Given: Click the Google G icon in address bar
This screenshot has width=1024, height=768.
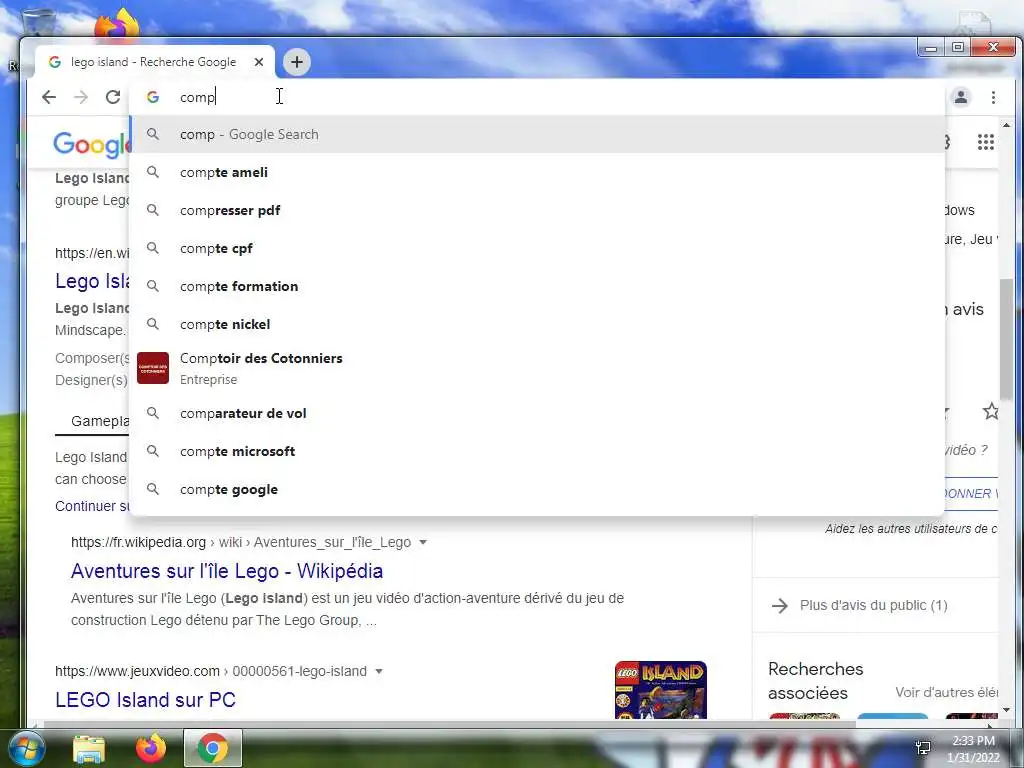Looking at the screenshot, I should pyautogui.click(x=153, y=97).
